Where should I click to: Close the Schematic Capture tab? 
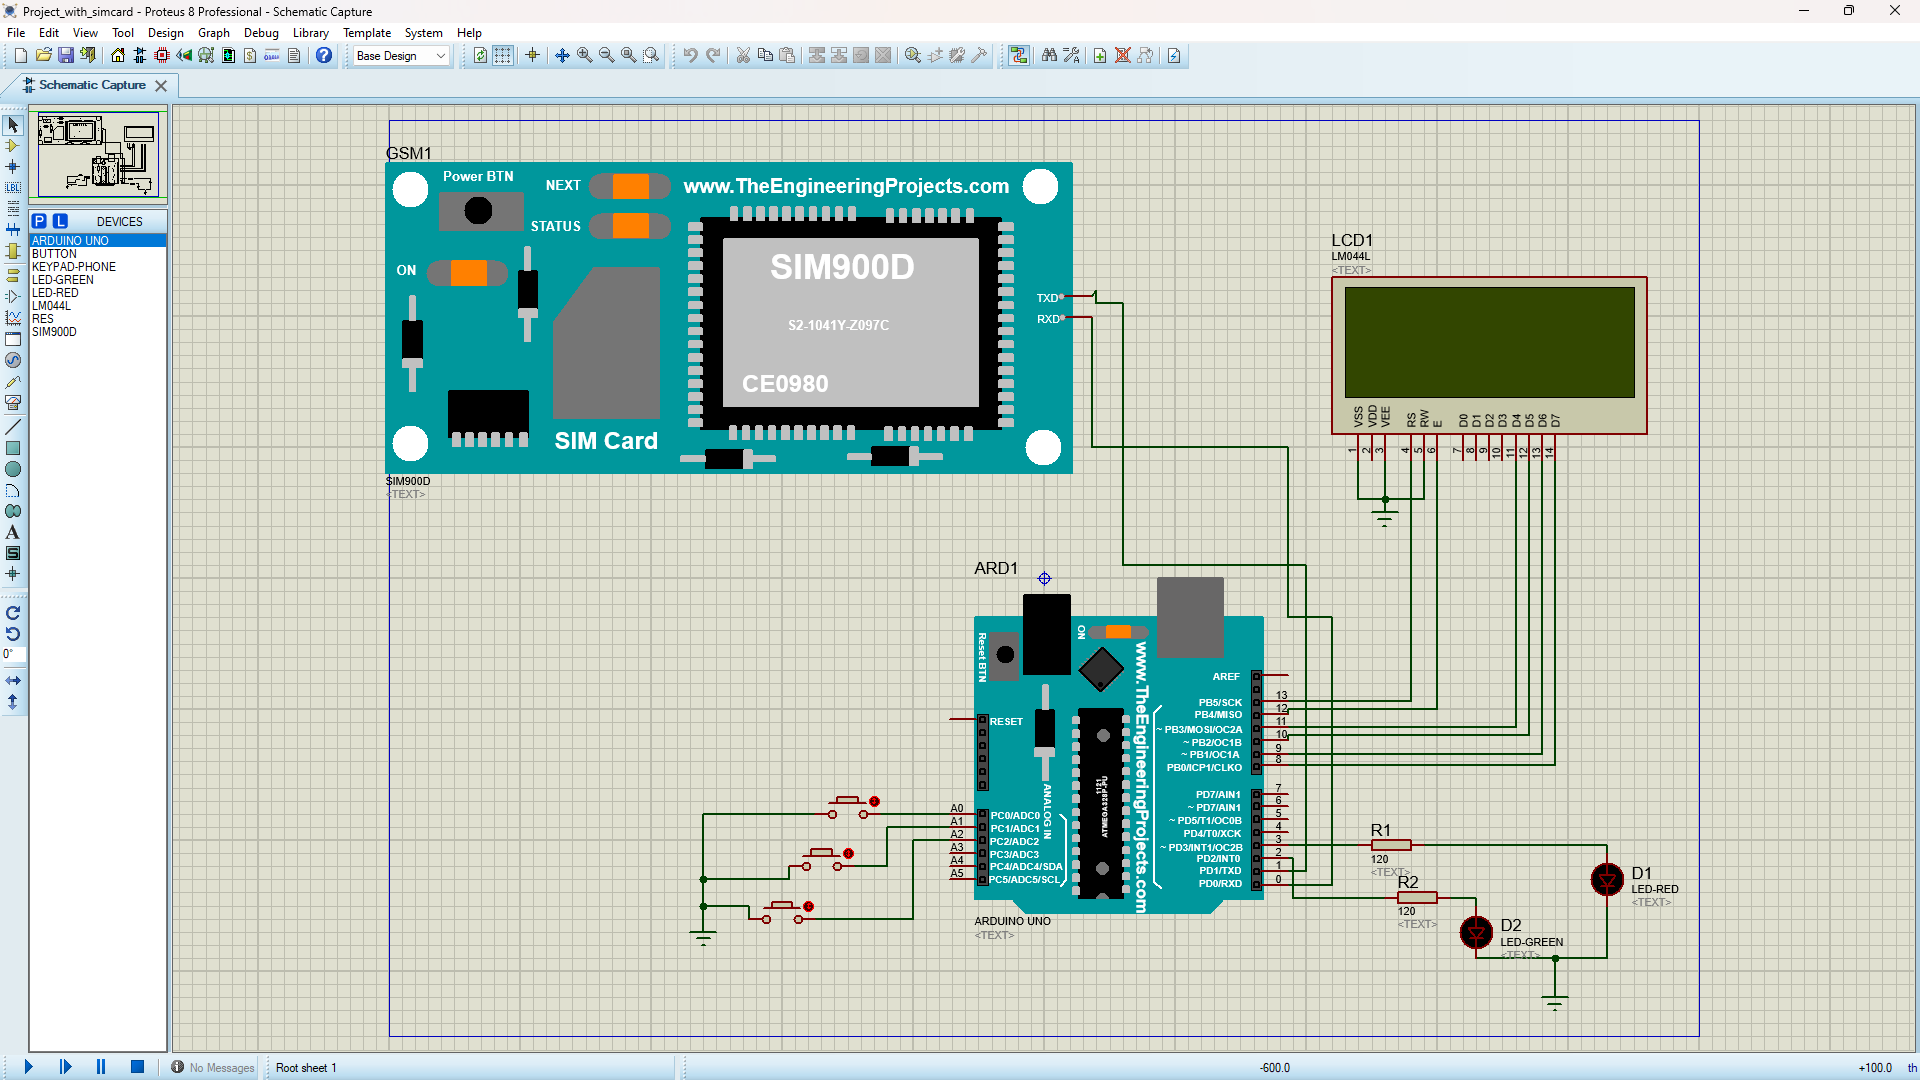click(x=161, y=86)
